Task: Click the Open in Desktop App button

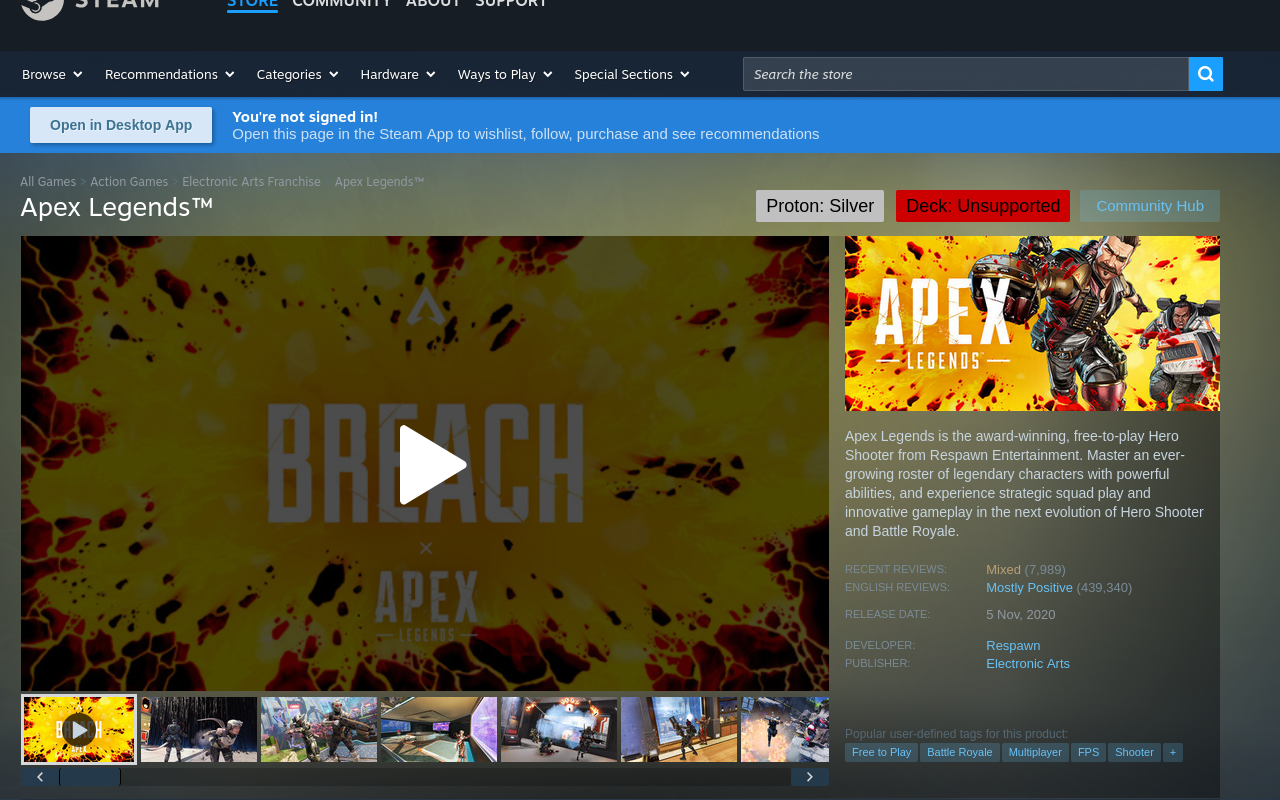Action: pos(121,125)
